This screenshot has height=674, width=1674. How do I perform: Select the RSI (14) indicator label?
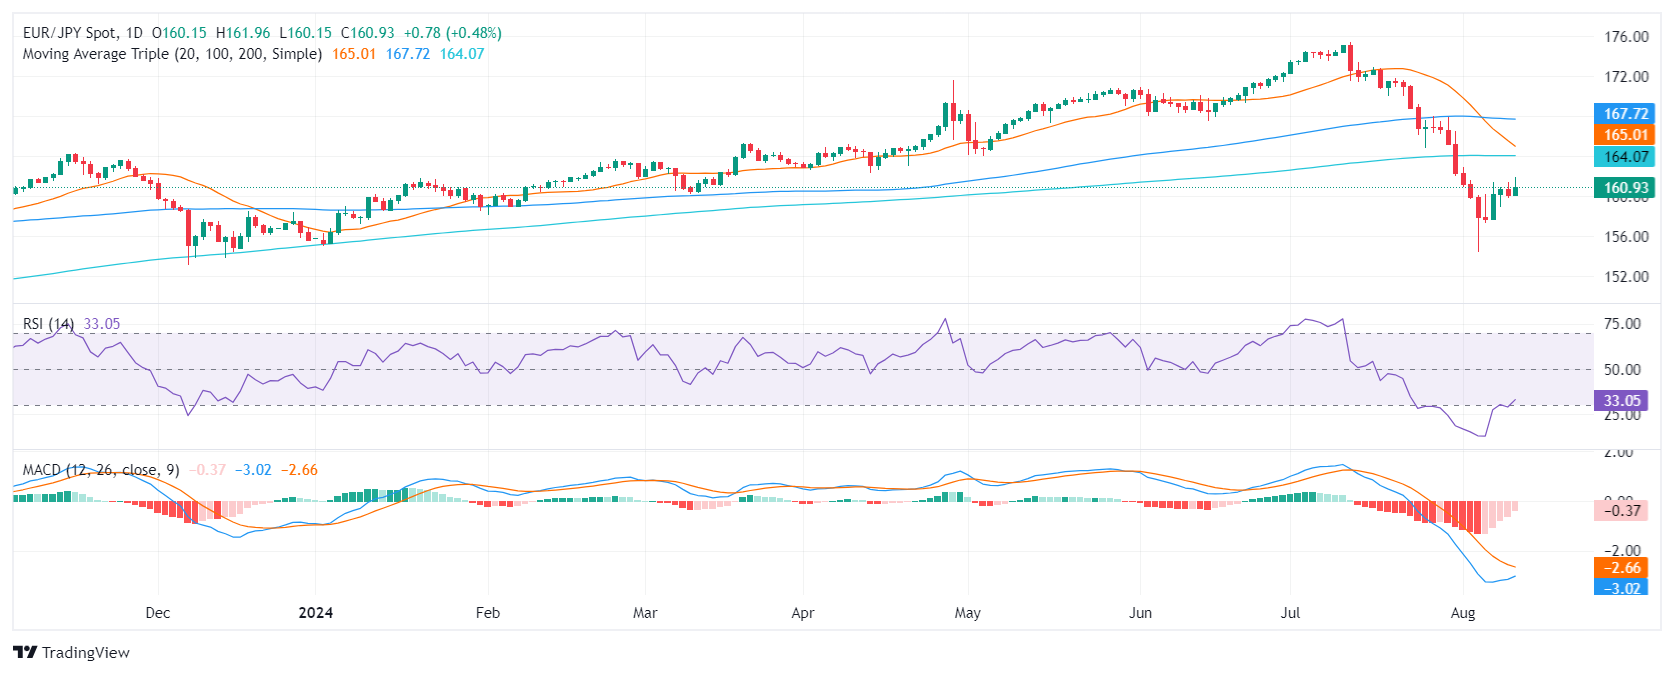[48, 324]
